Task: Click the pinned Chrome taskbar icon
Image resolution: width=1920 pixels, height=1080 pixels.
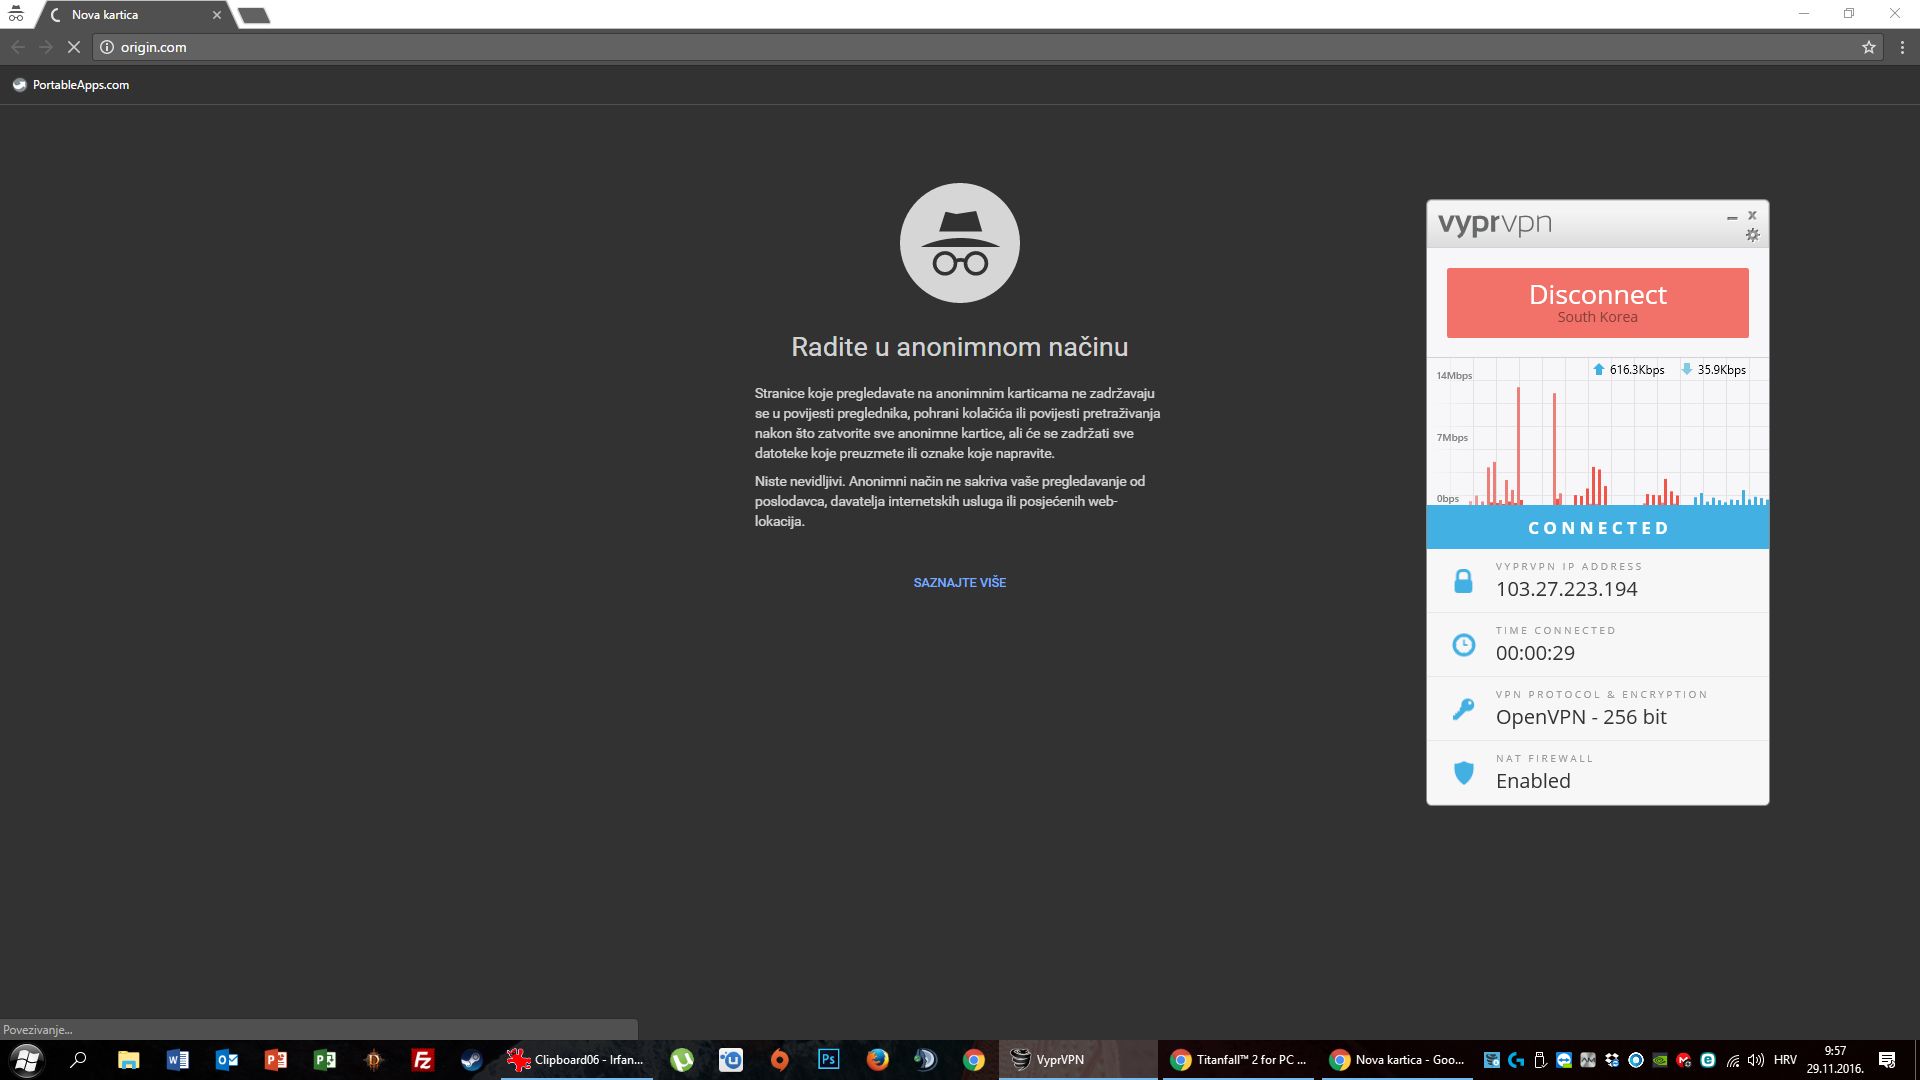Action: pyautogui.click(x=974, y=1060)
